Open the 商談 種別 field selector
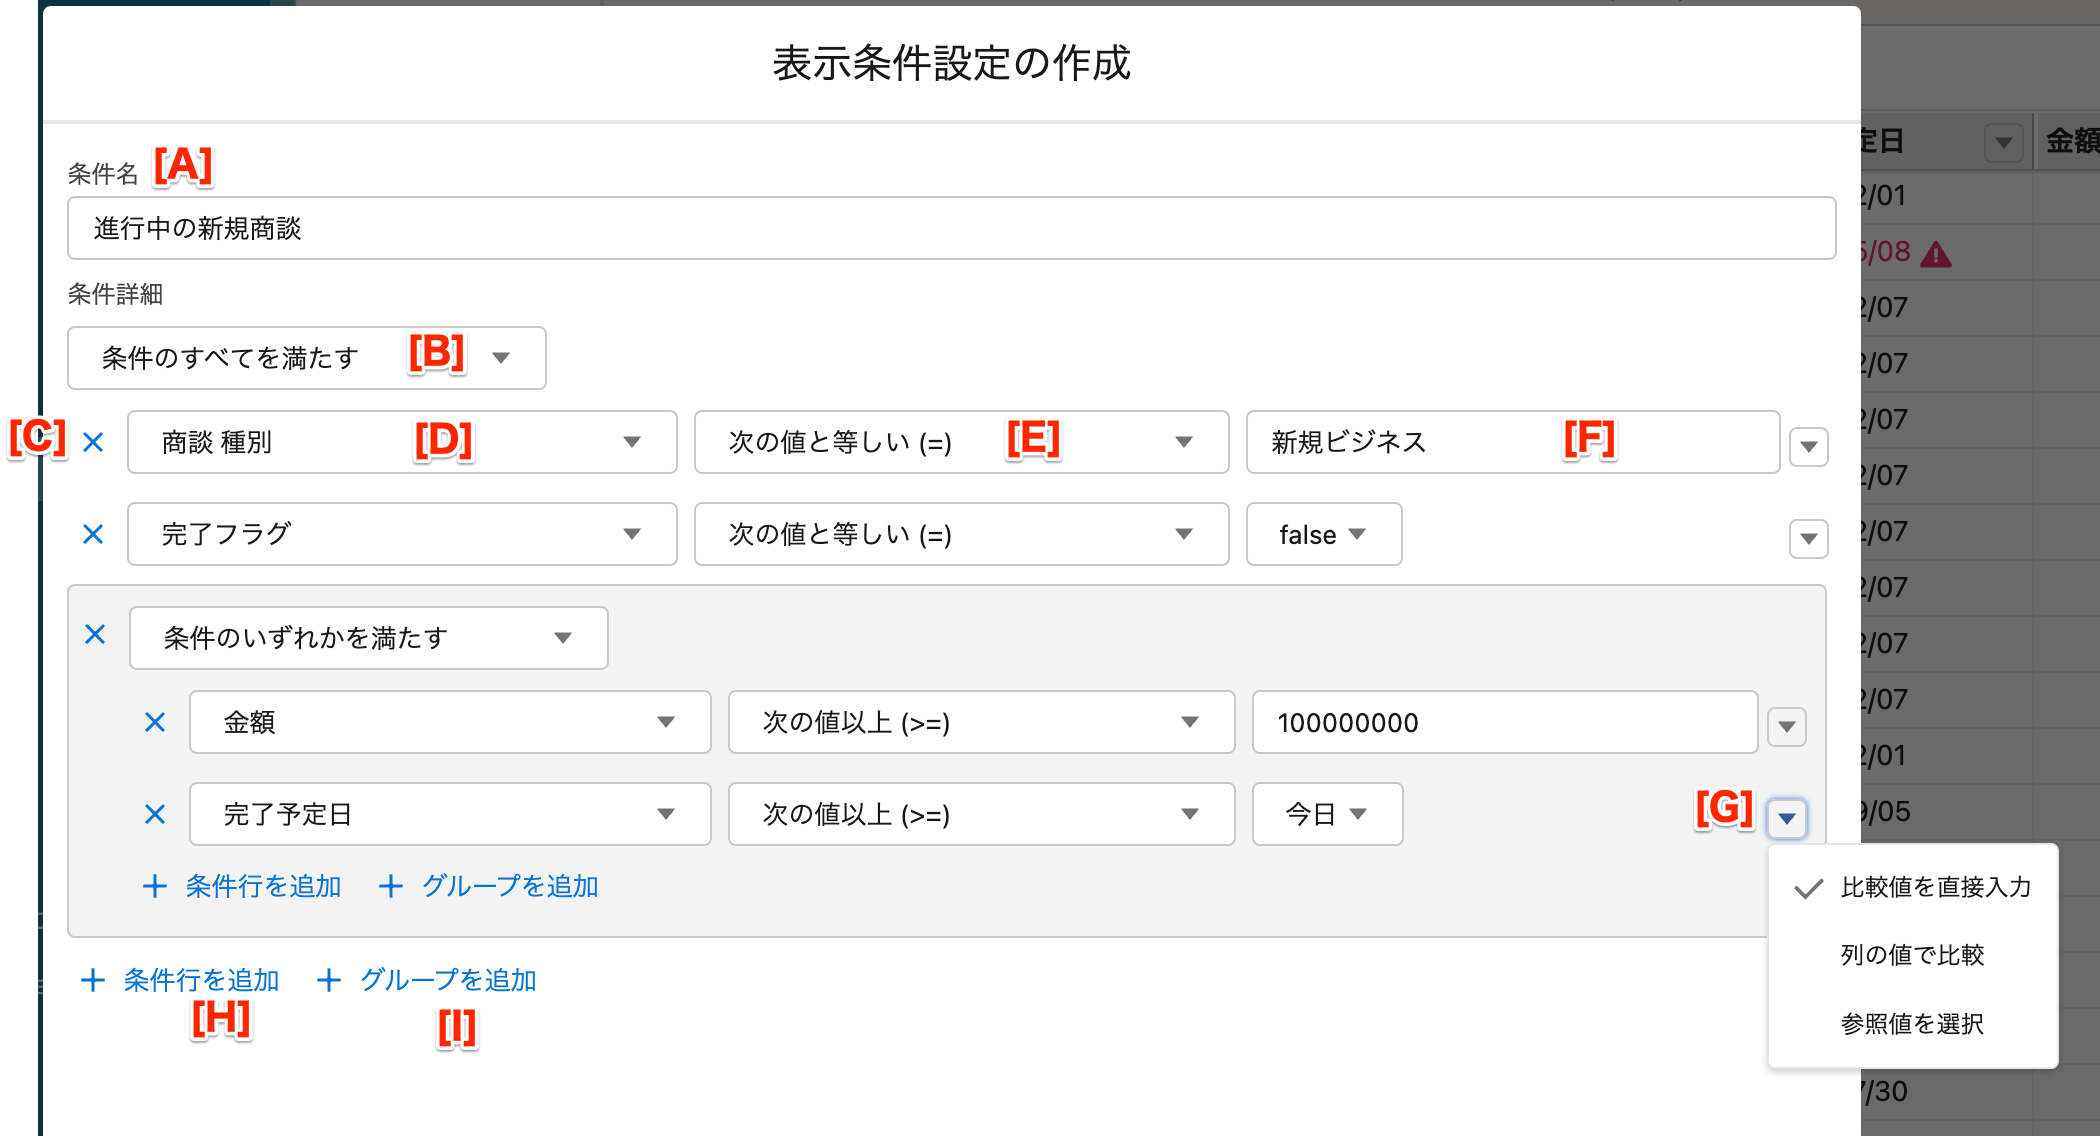This screenshot has height=1136, width=2100. [401, 442]
